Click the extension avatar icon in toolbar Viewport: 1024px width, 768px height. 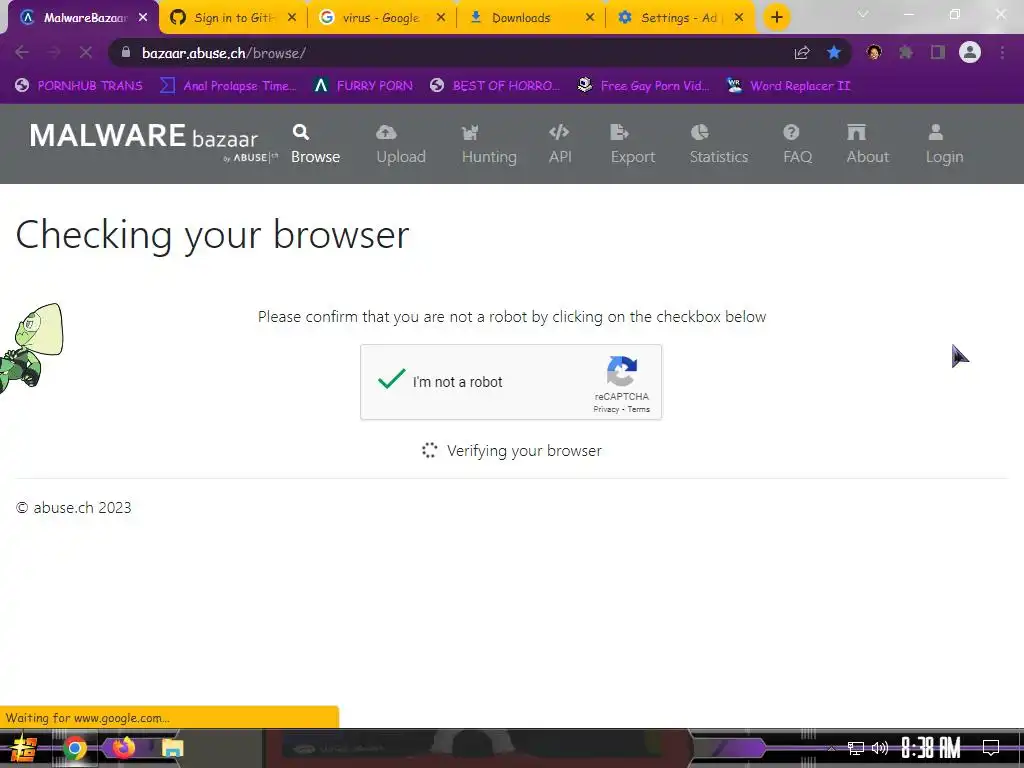874,53
